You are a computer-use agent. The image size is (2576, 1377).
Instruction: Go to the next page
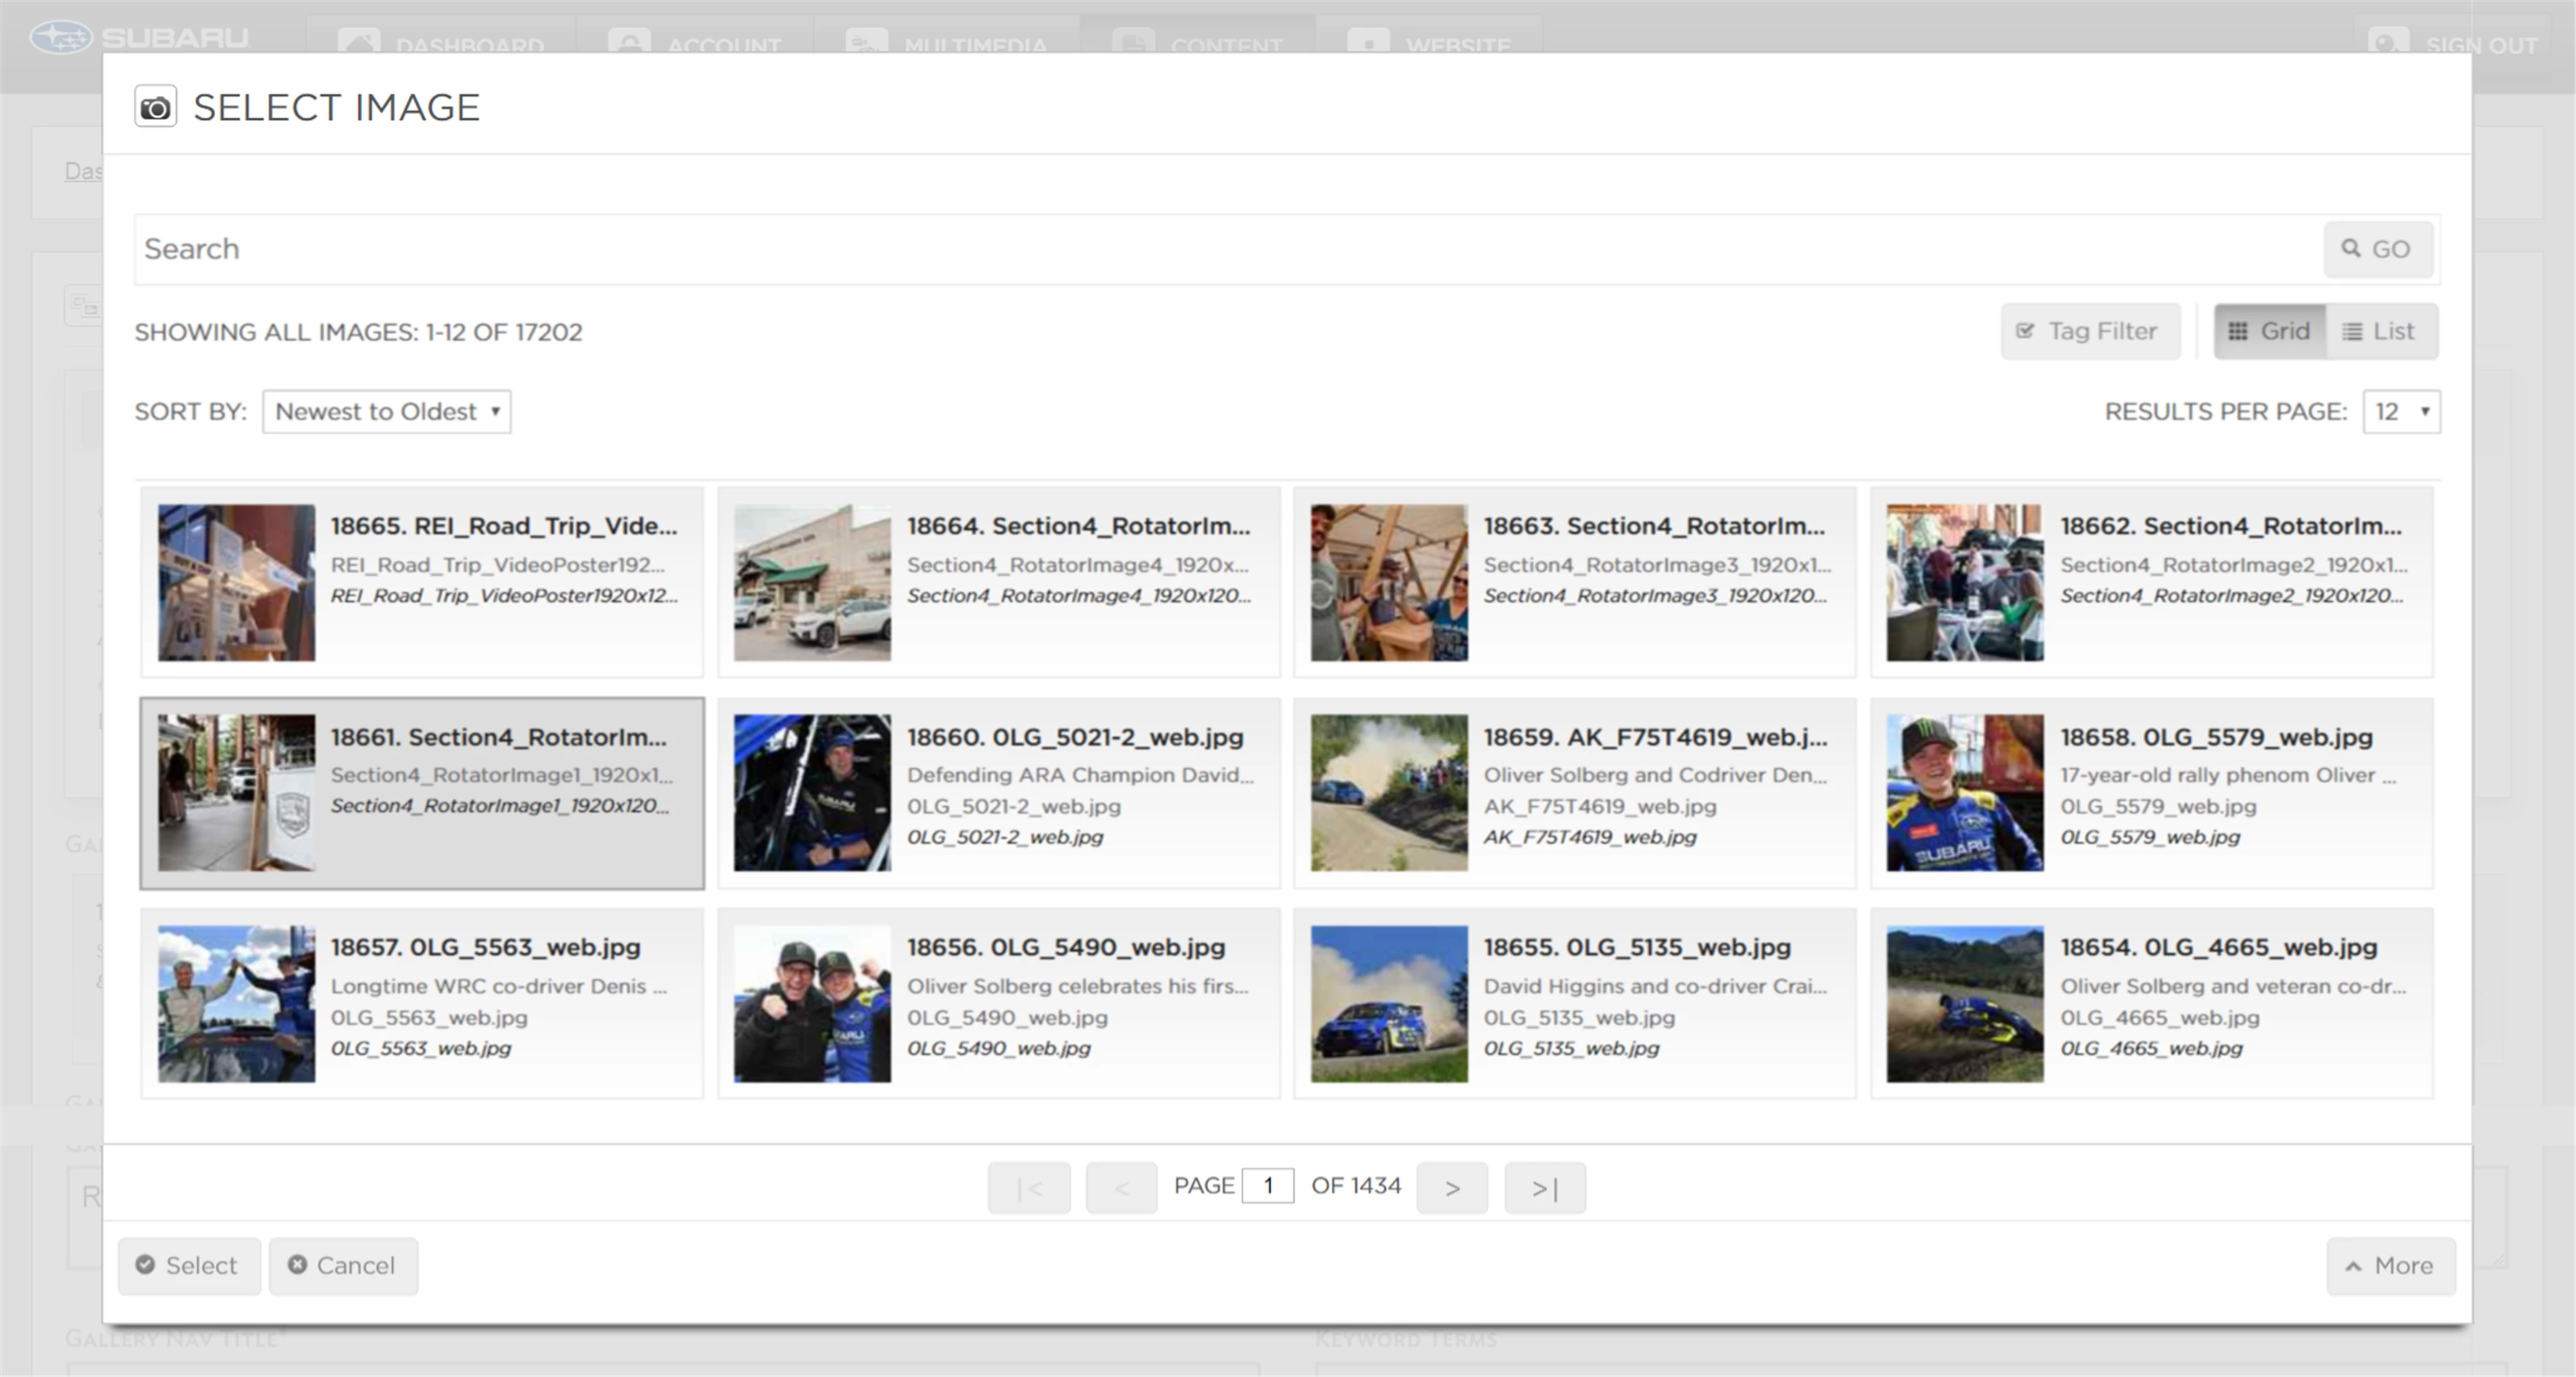pos(1451,1188)
